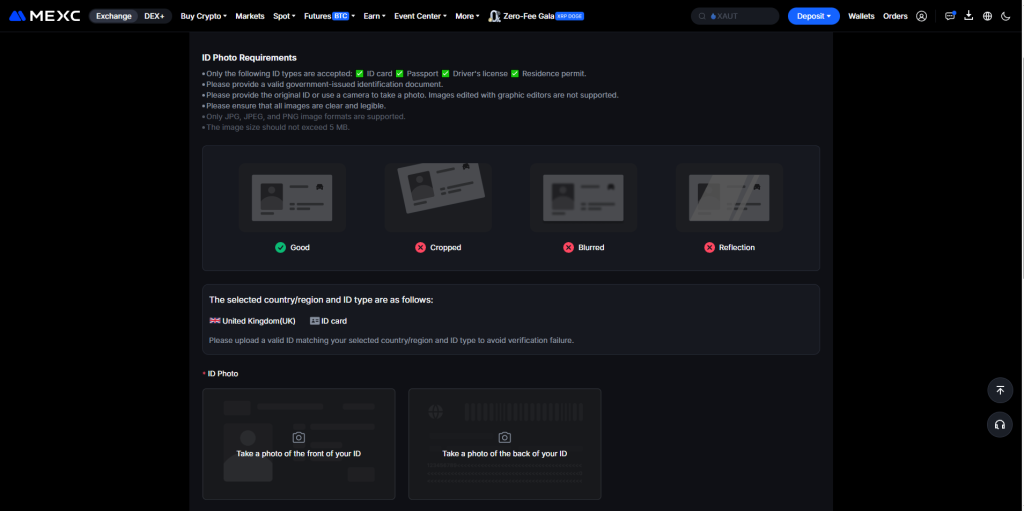Click the download app icon
Screen dimensions: 1024x511
968,16
